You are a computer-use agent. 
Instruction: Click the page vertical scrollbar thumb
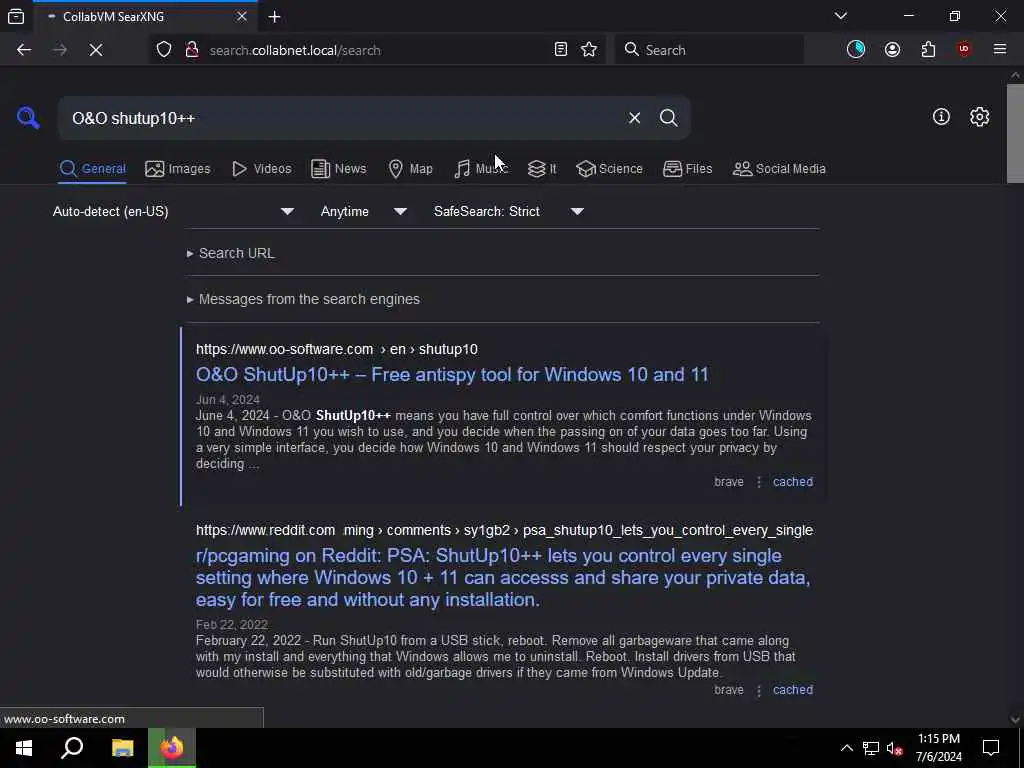(1015, 133)
